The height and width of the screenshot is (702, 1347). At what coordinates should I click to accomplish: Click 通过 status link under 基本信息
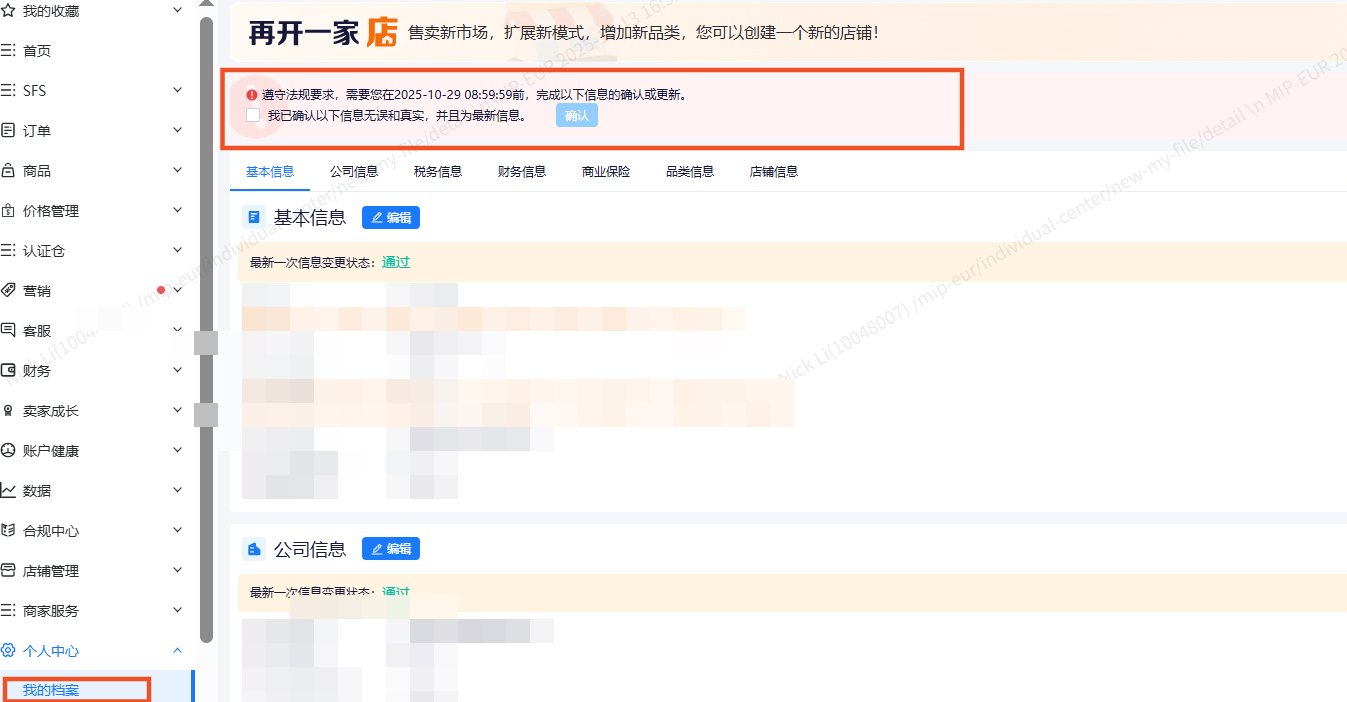[x=396, y=262]
